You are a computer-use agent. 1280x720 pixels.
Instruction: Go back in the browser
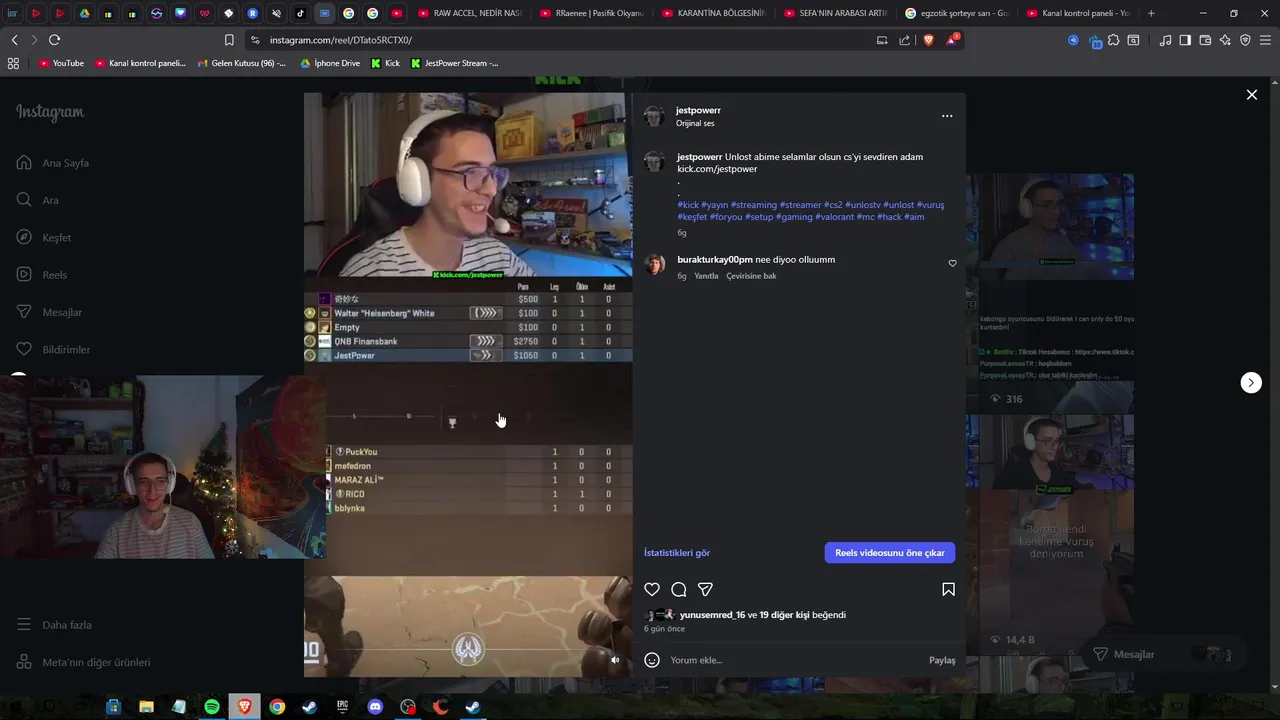[x=14, y=40]
